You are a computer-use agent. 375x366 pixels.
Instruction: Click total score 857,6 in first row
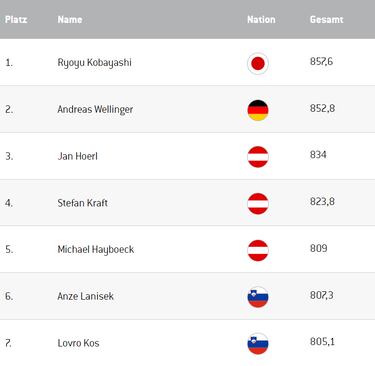(321, 62)
